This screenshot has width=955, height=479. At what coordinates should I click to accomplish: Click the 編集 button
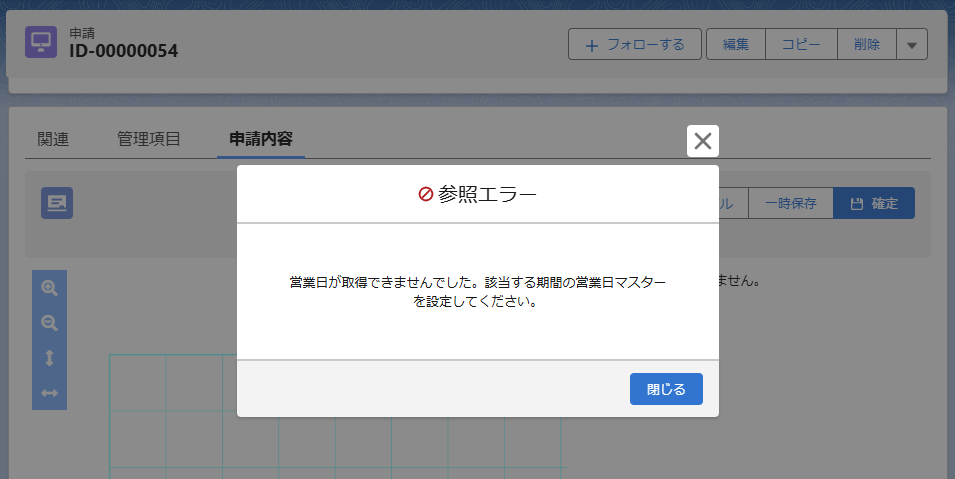coord(736,44)
